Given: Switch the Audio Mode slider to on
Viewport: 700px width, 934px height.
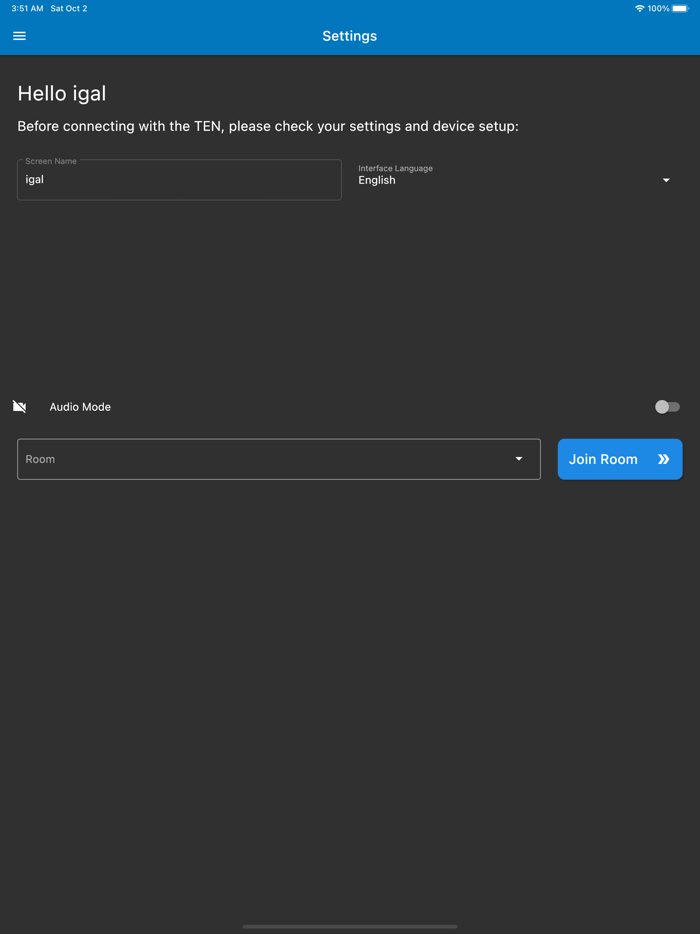Looking at the screenshot, I should 667,406.
